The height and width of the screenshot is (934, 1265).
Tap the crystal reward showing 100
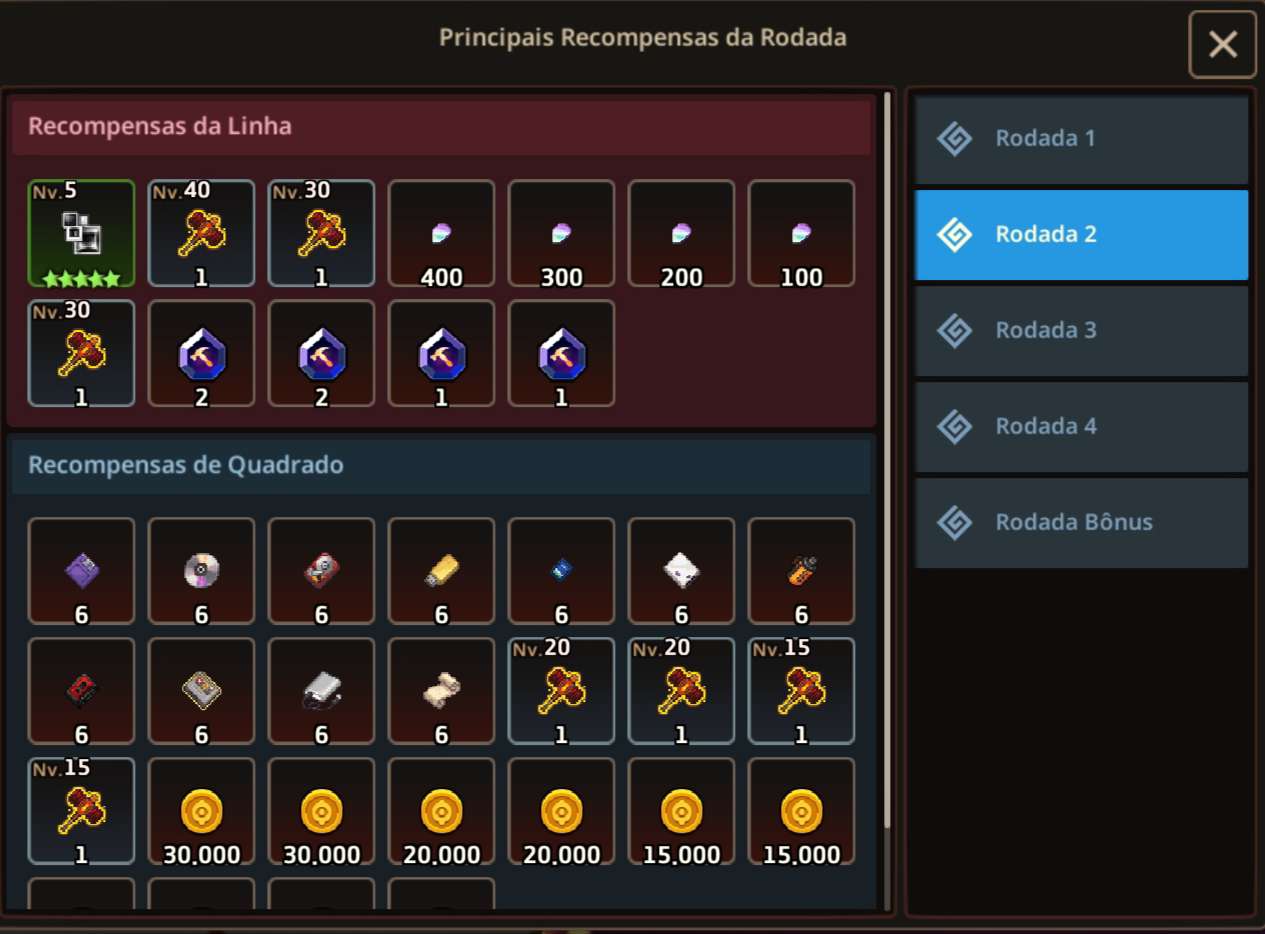tap(801, 234)
